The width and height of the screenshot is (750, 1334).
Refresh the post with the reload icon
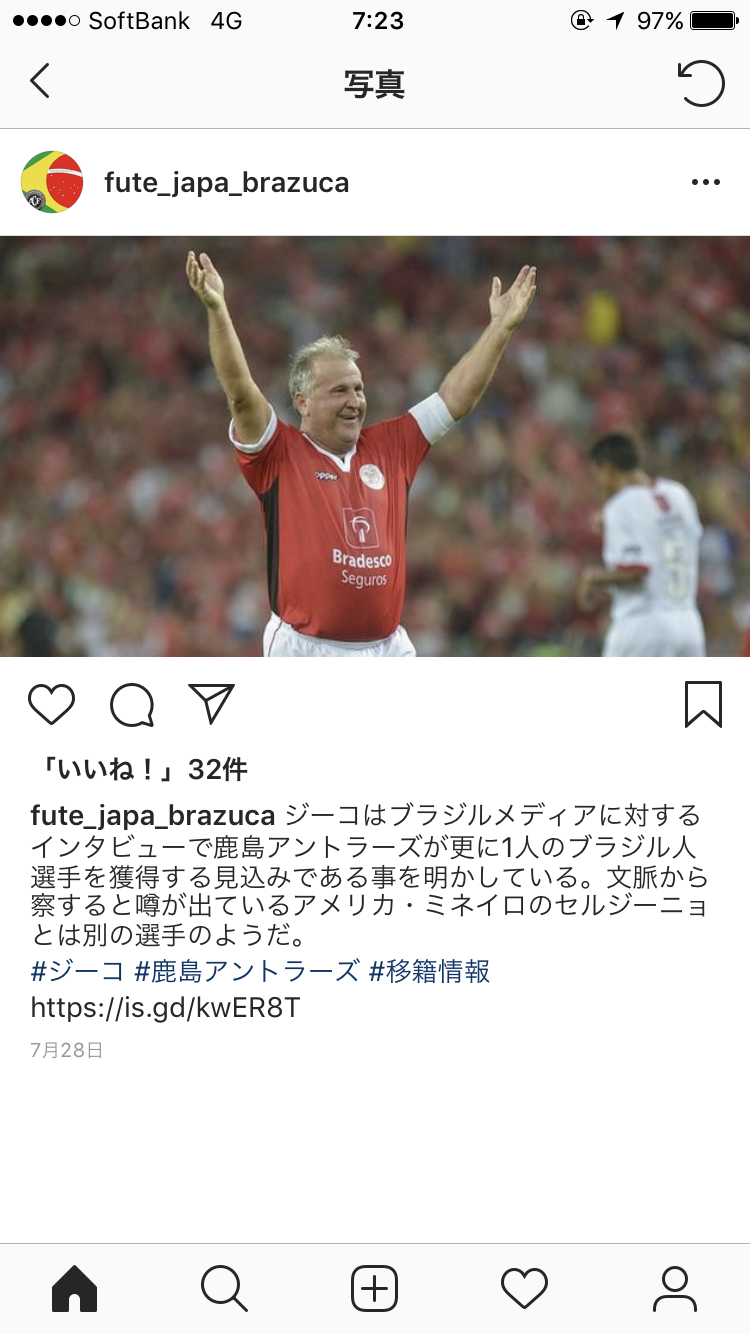coord(701,83)
